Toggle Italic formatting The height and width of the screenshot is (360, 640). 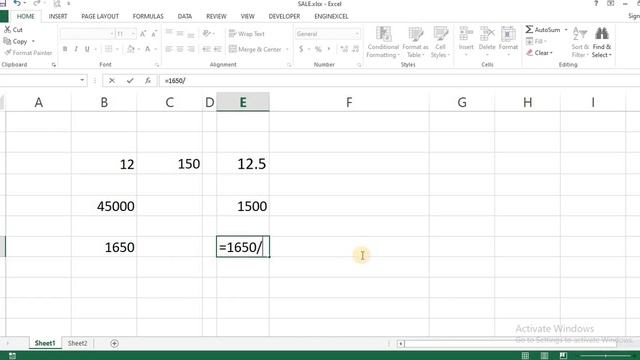click(x=76, y=49)
